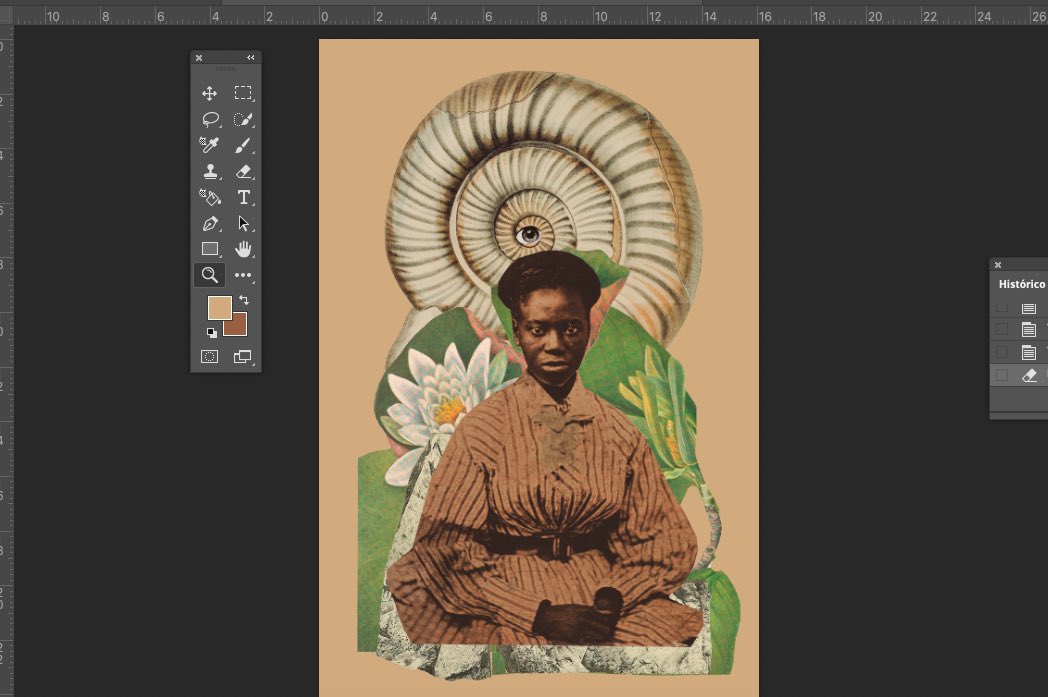Select the Eyedropper tool
This screenshot has width=1048, height=697.
point(209,145)
